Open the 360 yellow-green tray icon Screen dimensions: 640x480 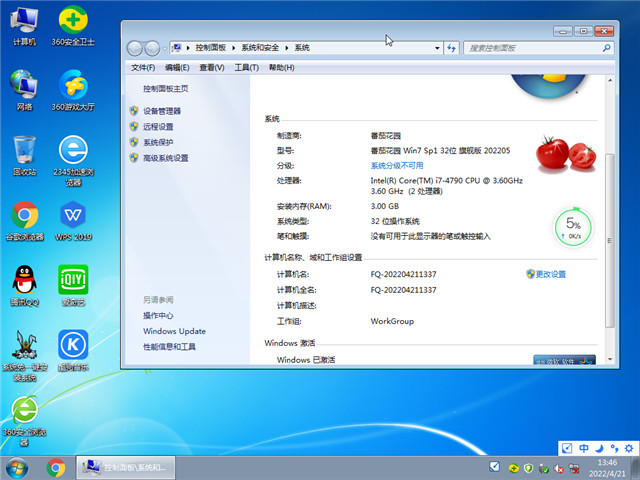tap(513, 468)
